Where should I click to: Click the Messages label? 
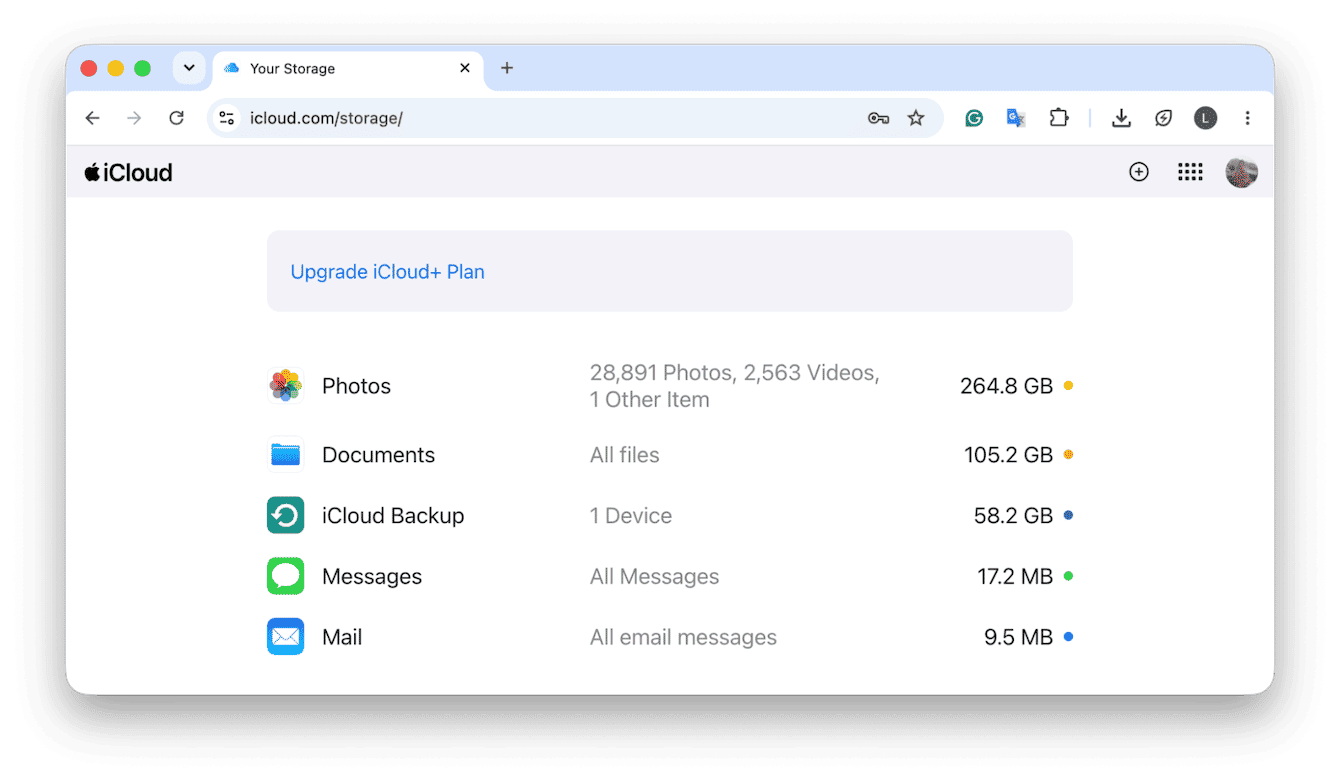pyautogui.click(x=372, y=577)
